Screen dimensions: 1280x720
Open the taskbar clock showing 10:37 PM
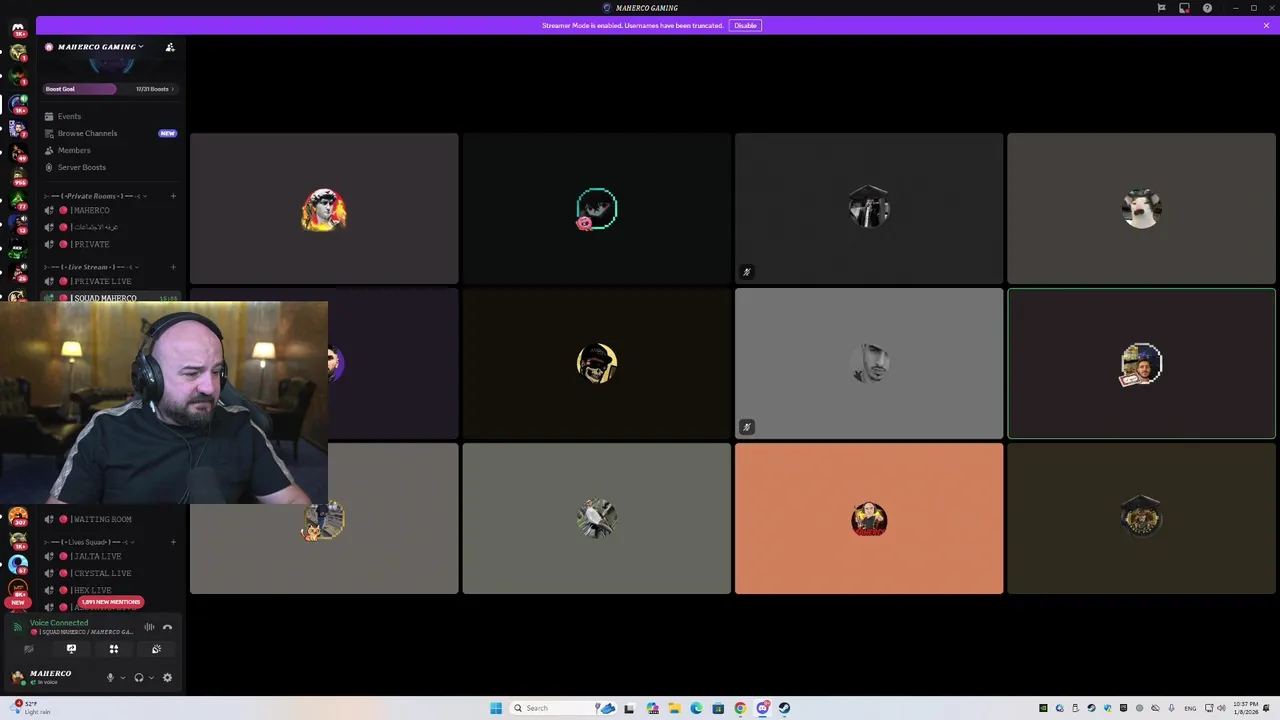1246,708
